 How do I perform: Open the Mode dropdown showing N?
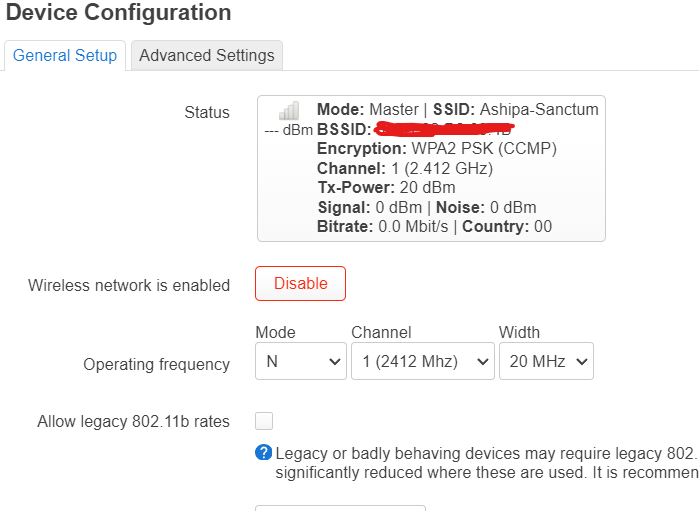click(x=301, y=361)
